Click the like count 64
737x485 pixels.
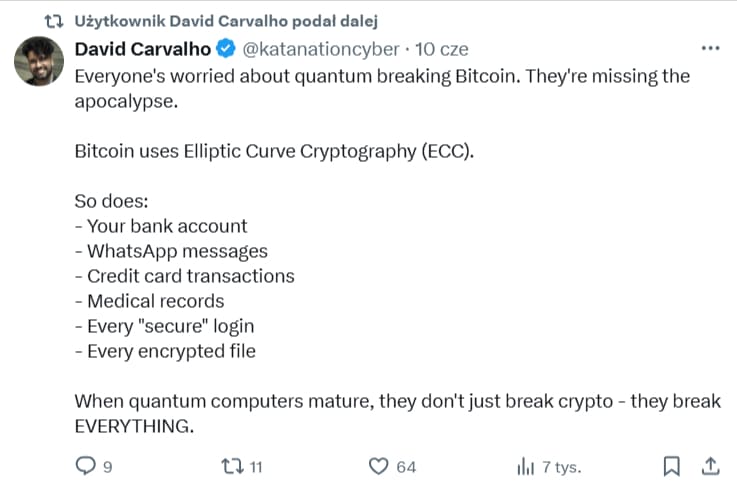coord(406,467)
